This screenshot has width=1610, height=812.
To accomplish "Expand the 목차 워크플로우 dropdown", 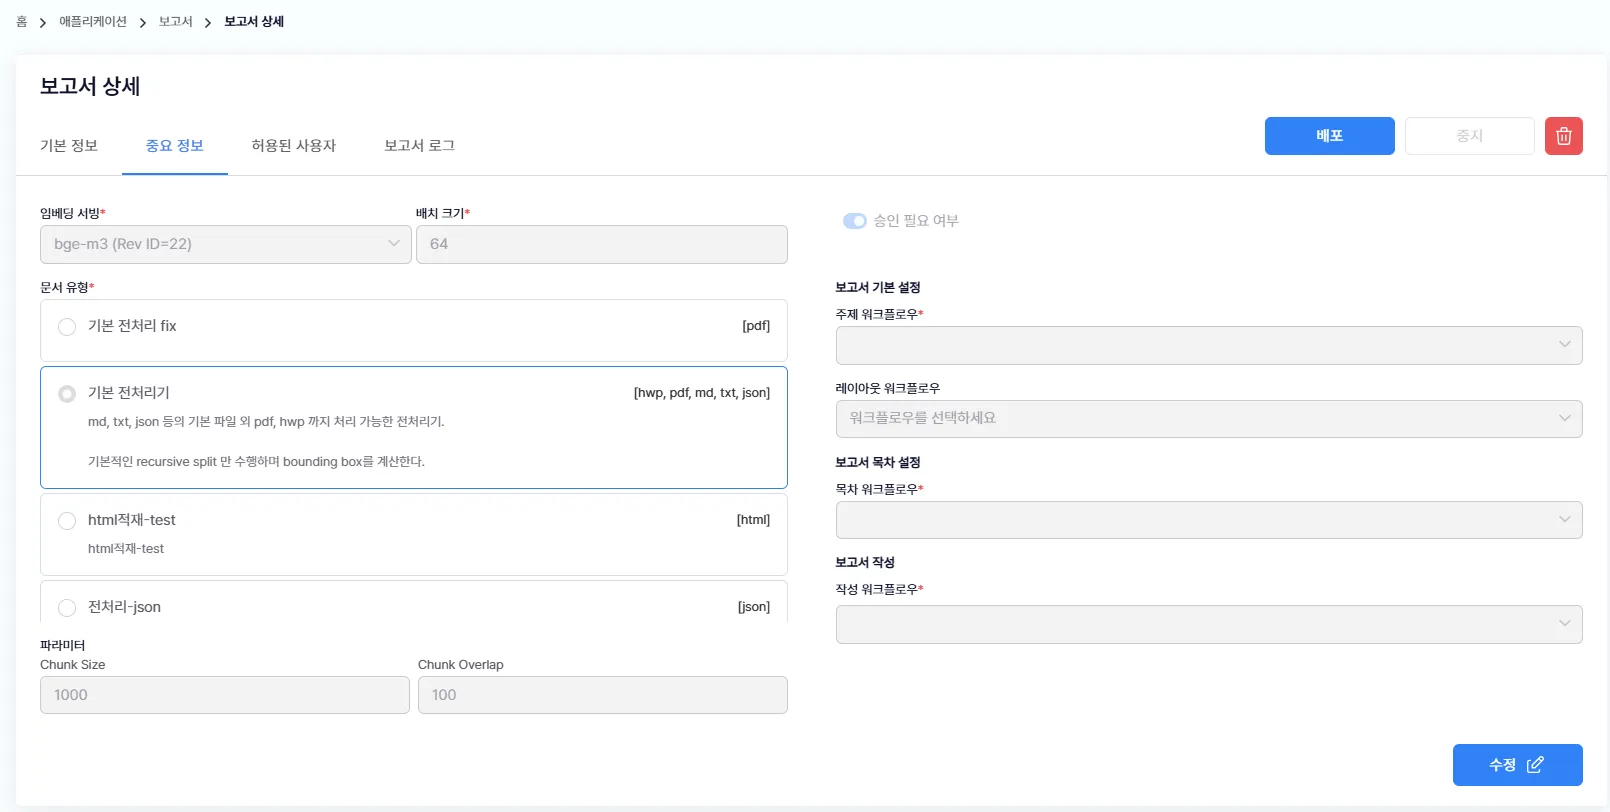I will pyautogui.click(x=1208, y=520).
